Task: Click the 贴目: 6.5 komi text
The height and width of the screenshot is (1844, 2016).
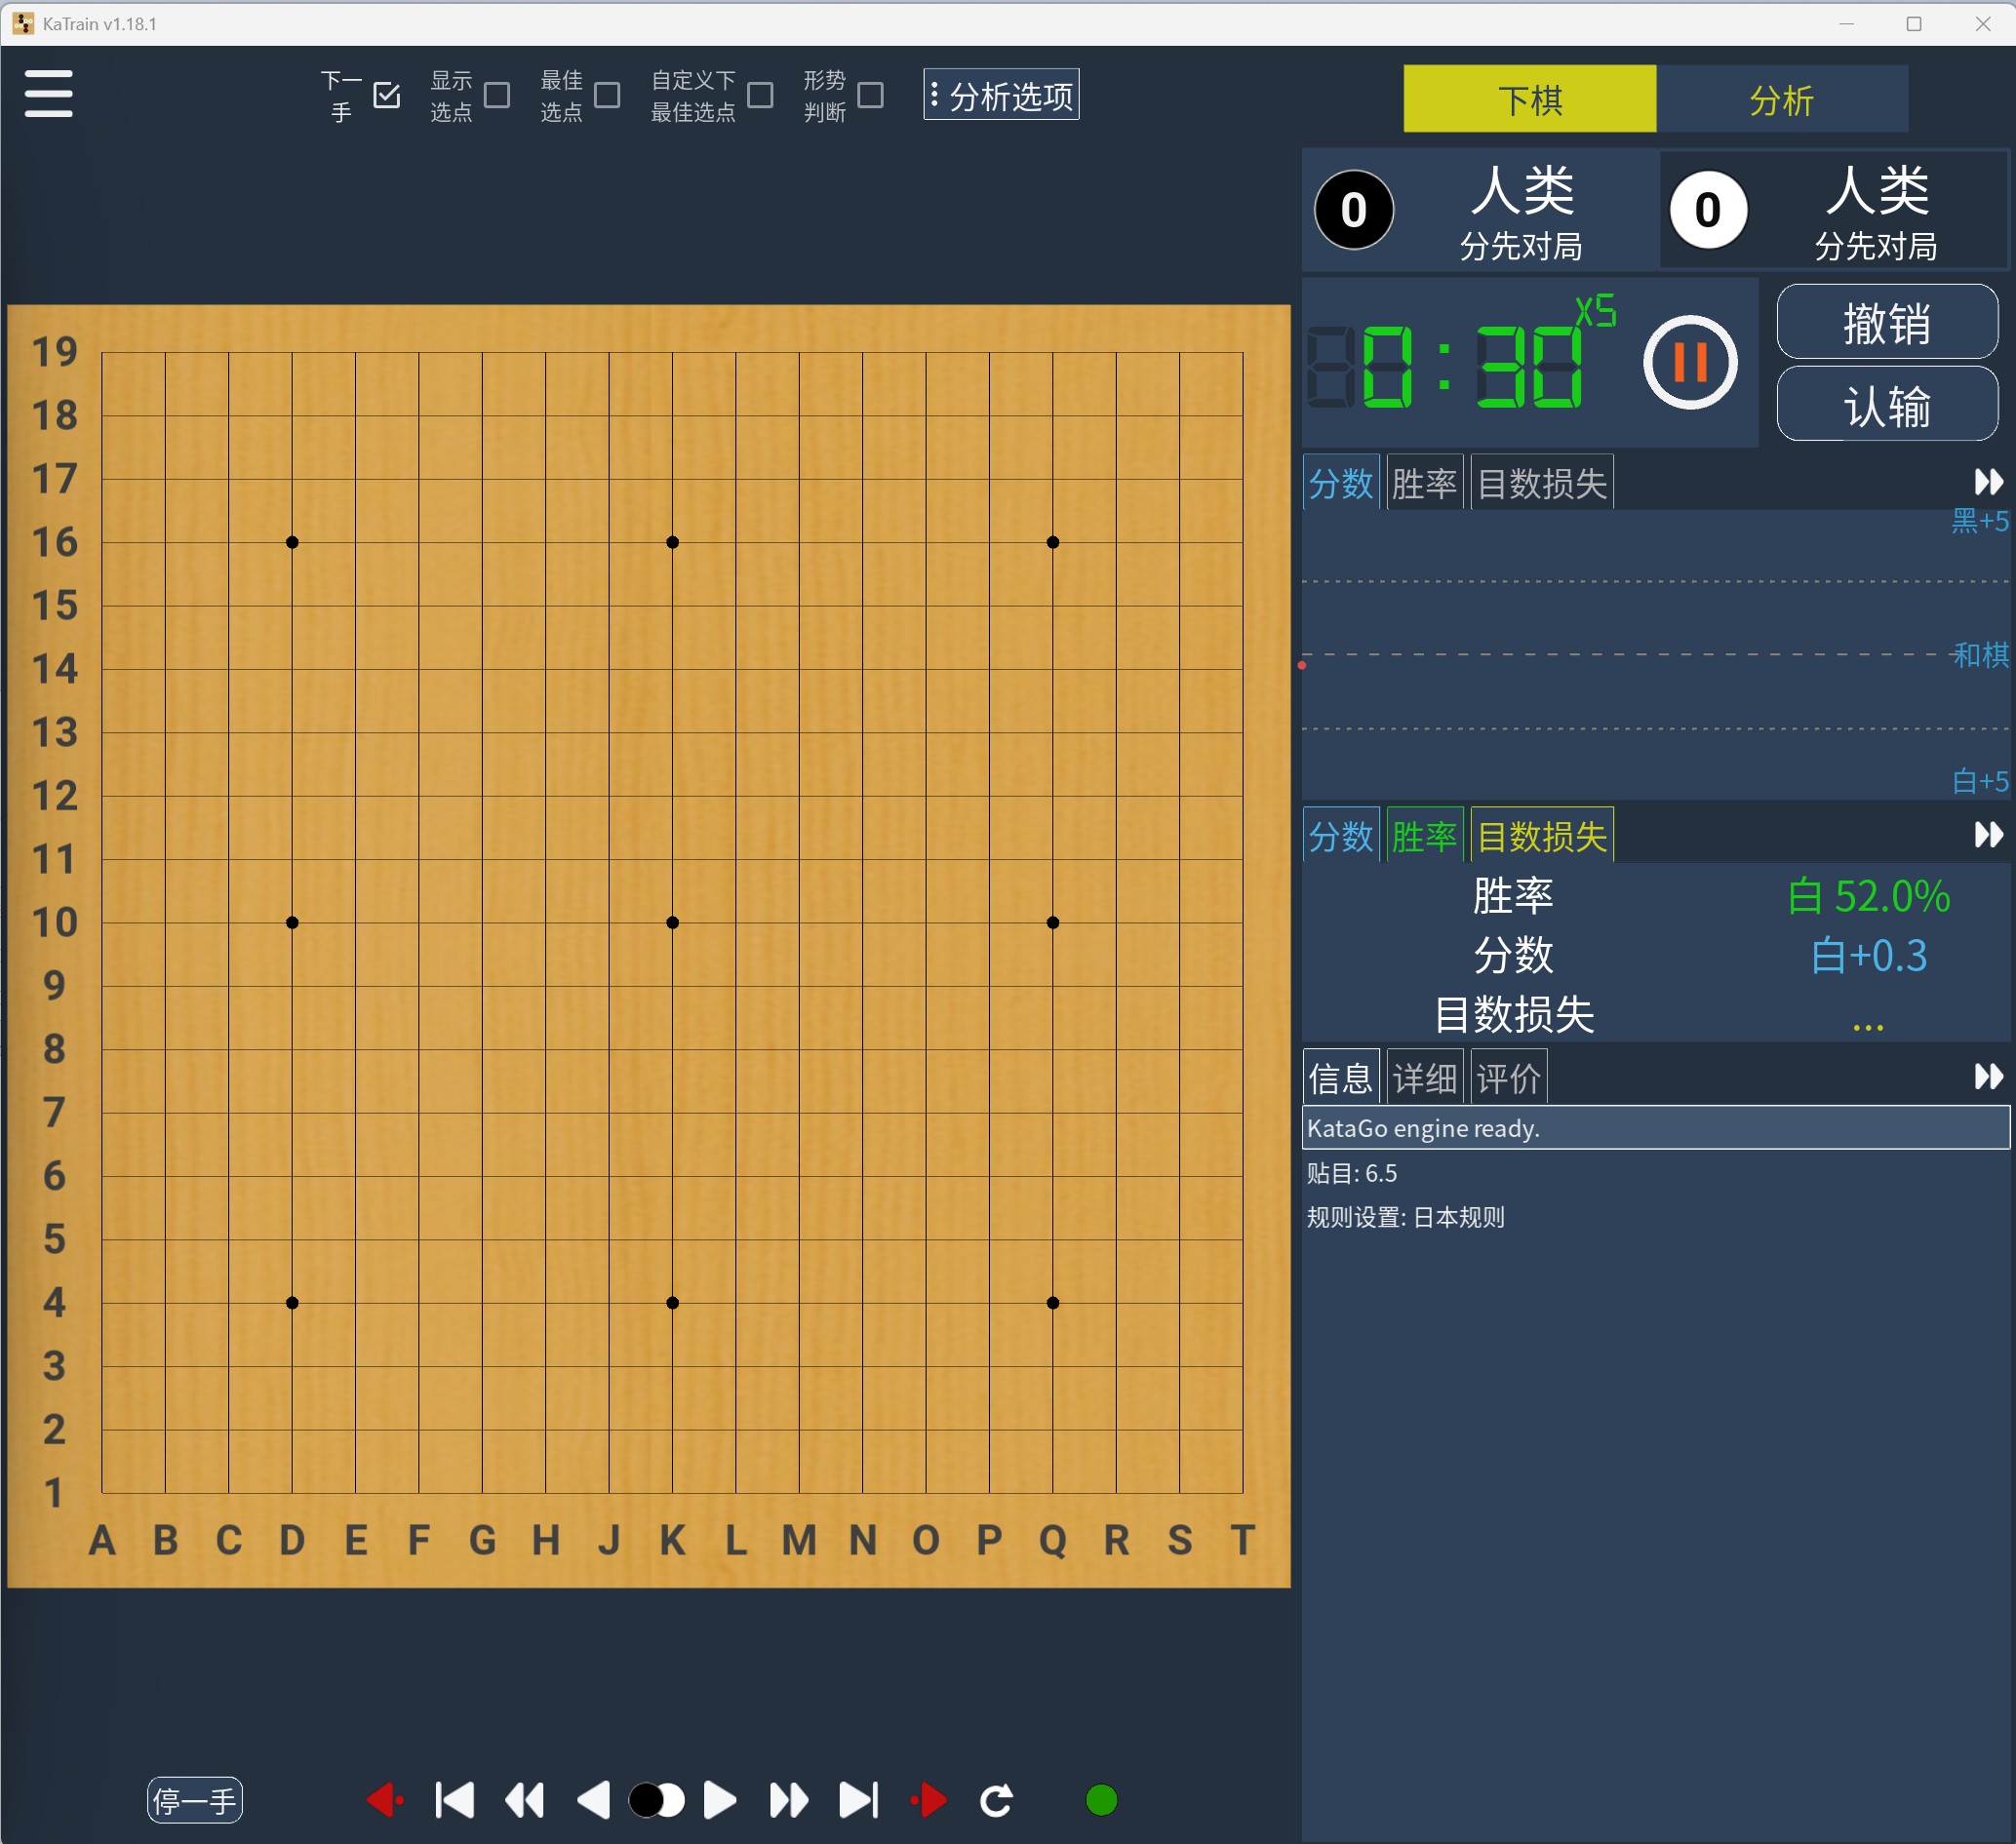Action: (x=1352, y=1173)
